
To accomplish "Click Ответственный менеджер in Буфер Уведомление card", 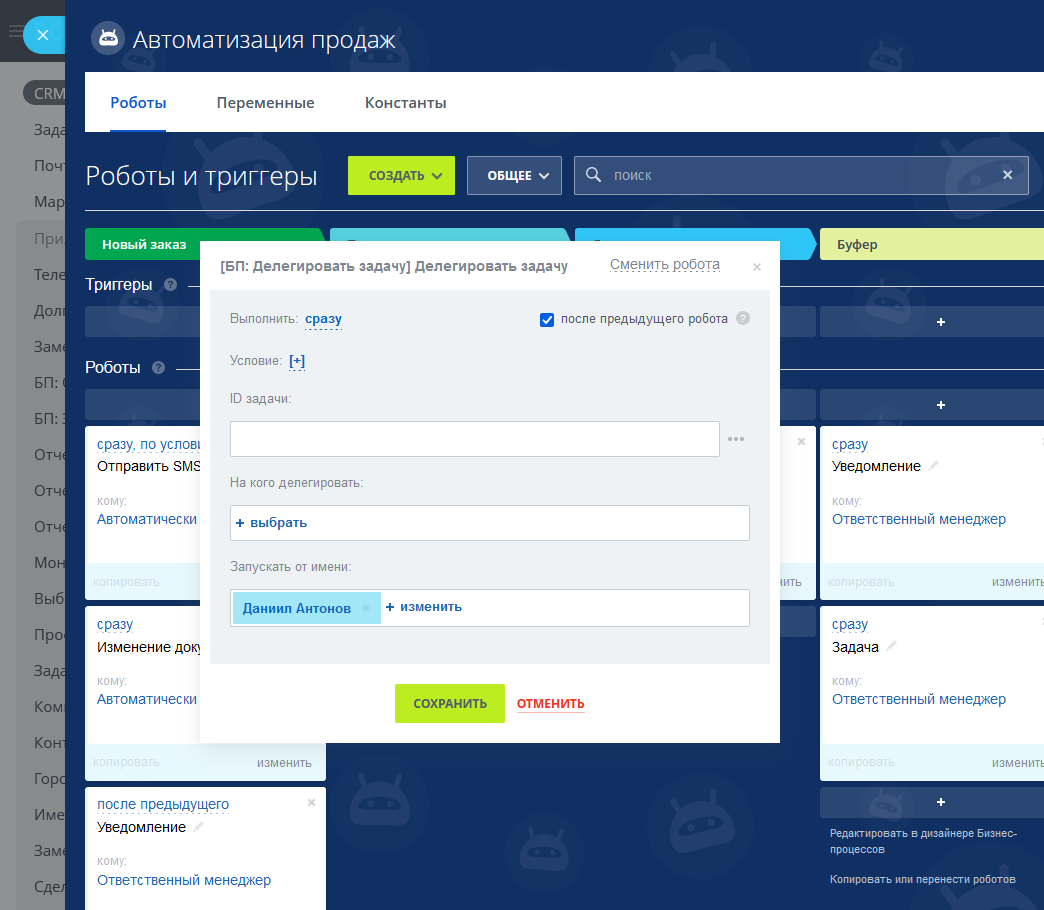I will click(x=918, y=519).
